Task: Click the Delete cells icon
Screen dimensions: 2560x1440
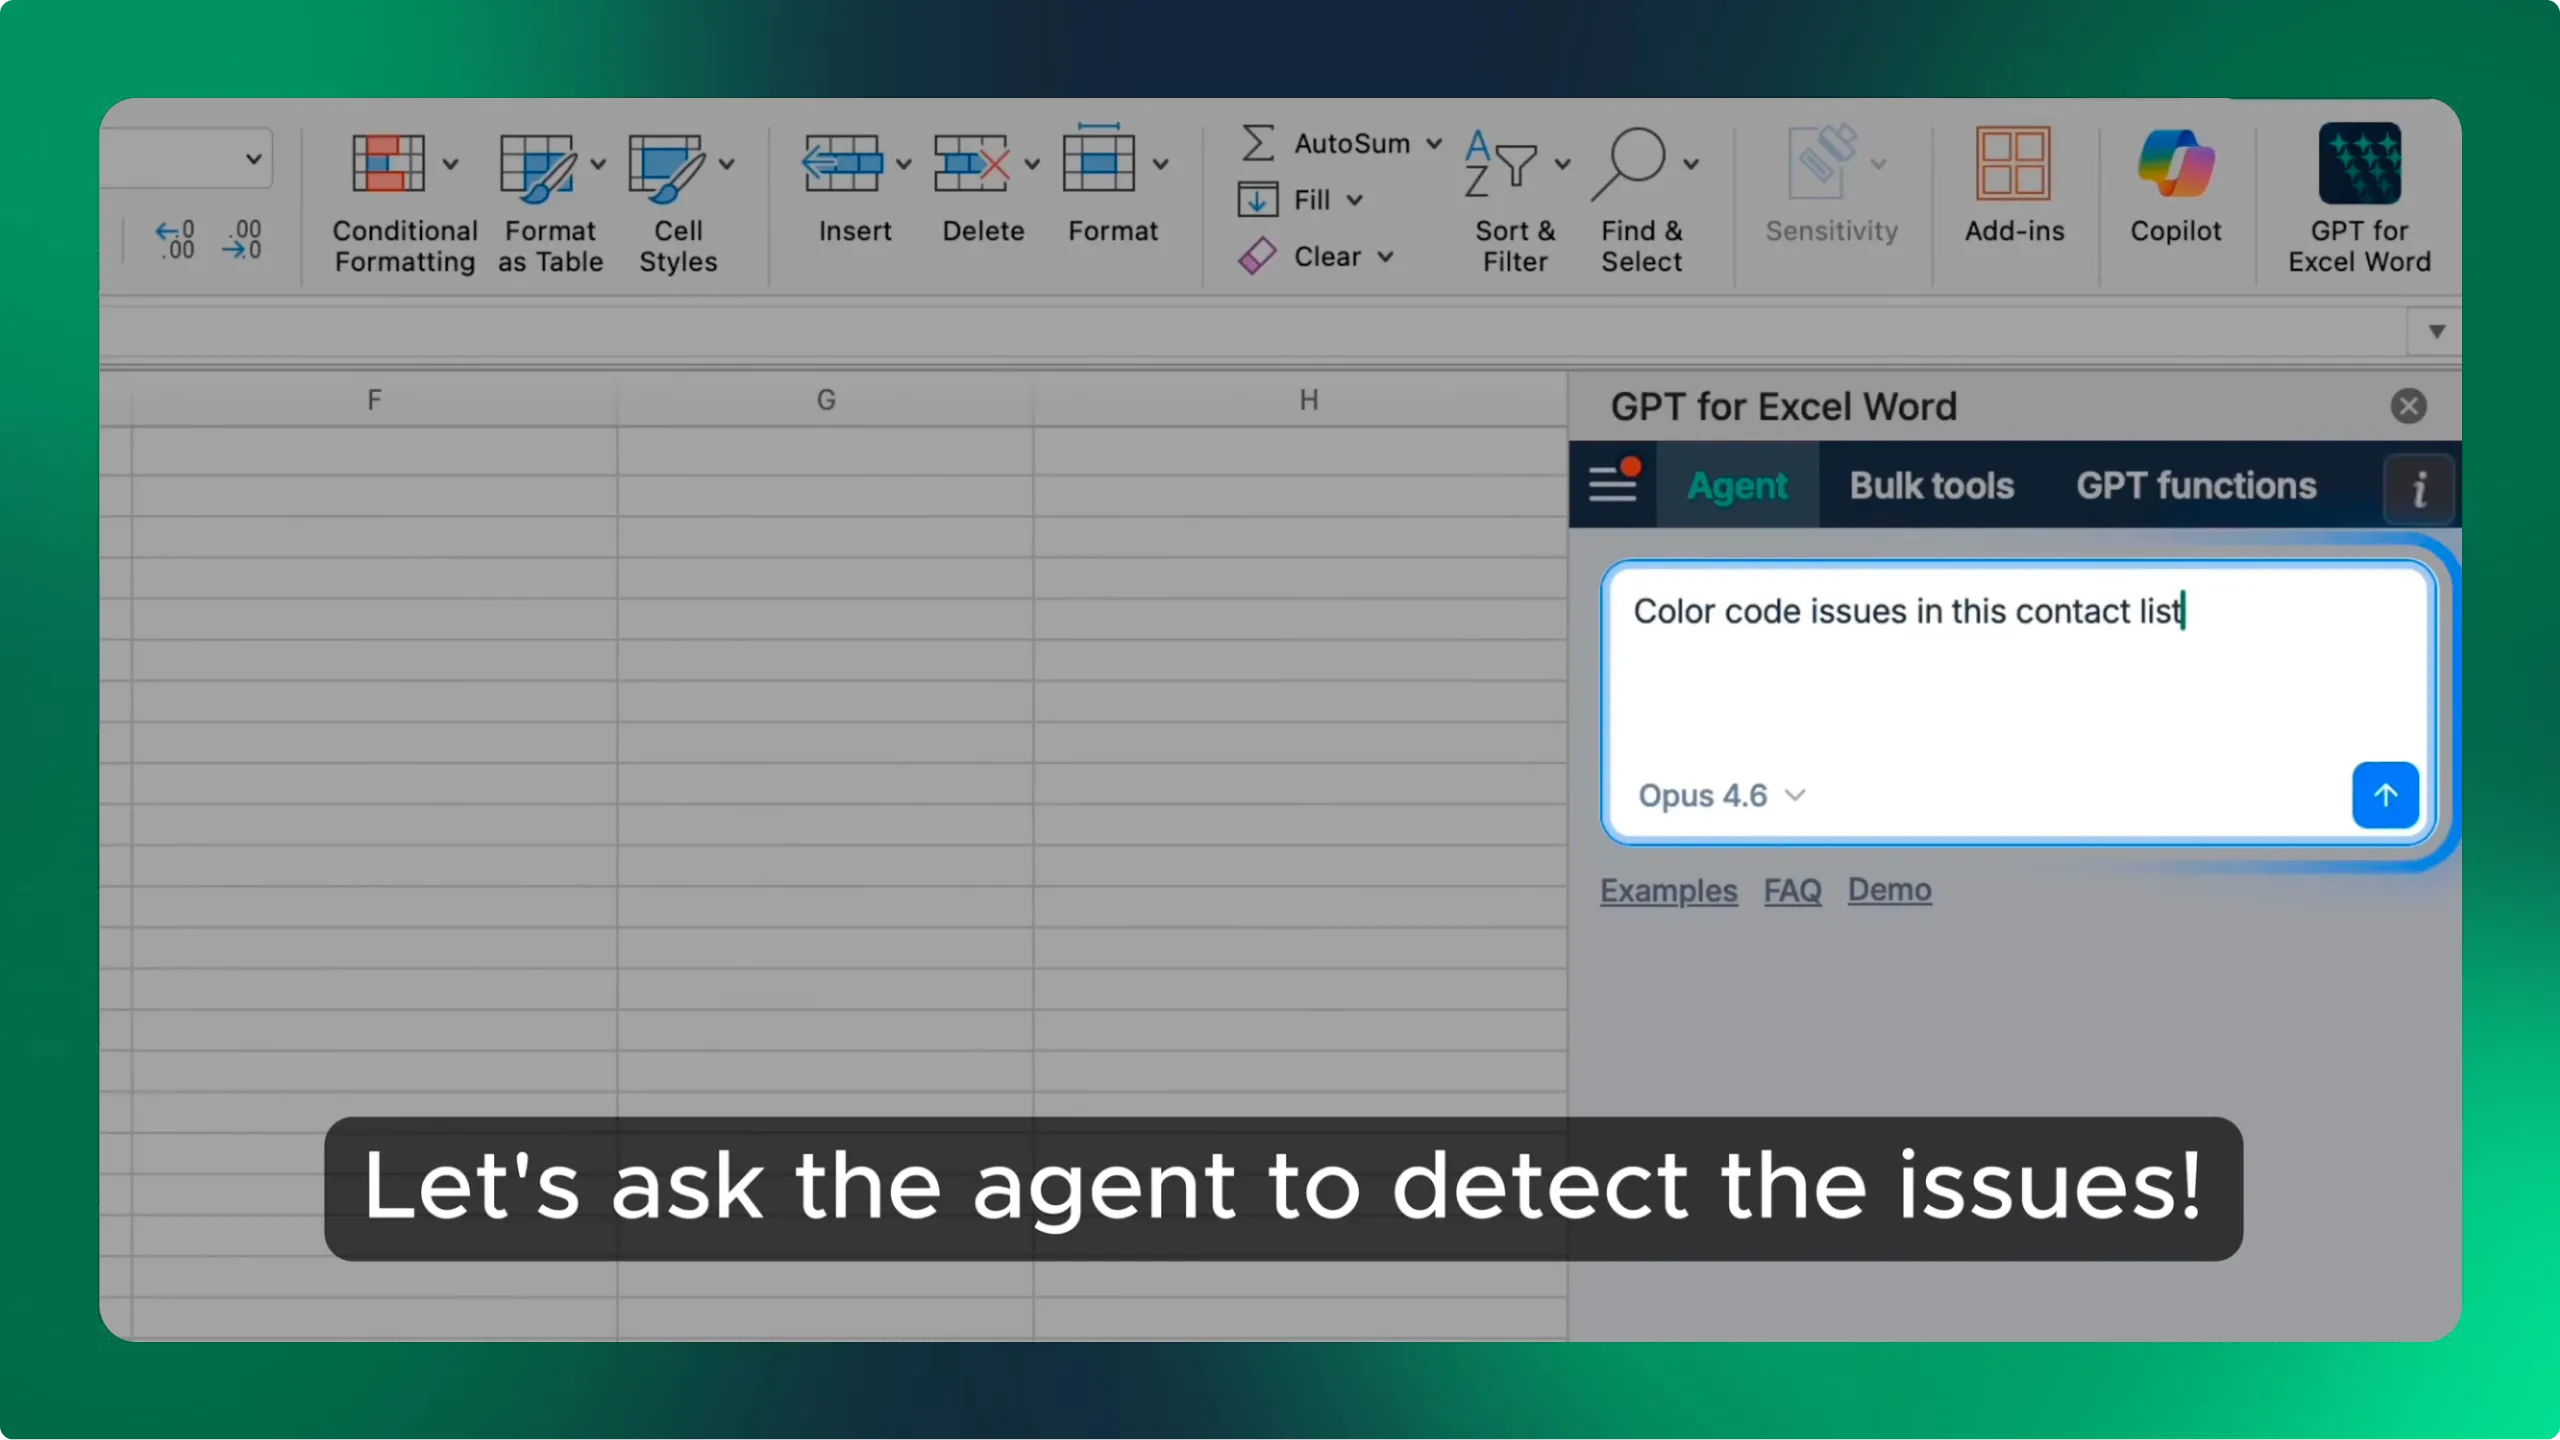Action: pyautogui.click(x=970, y=165)
